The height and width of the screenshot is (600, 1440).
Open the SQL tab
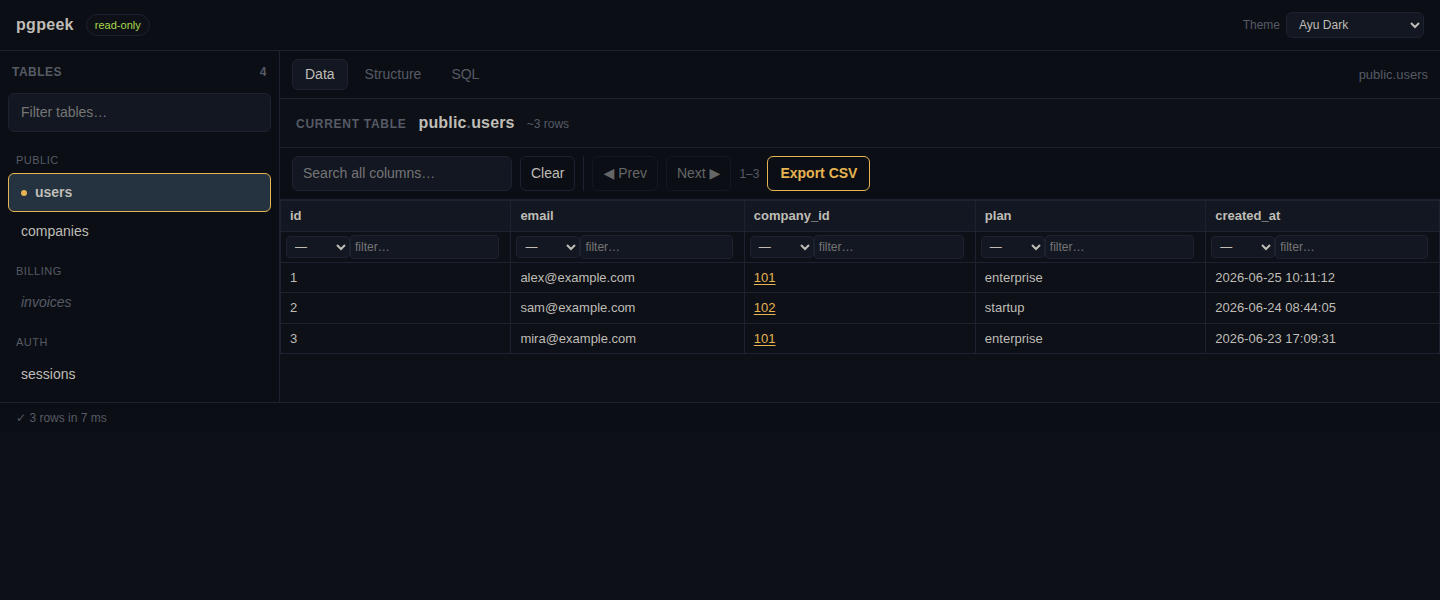(465, 74)
